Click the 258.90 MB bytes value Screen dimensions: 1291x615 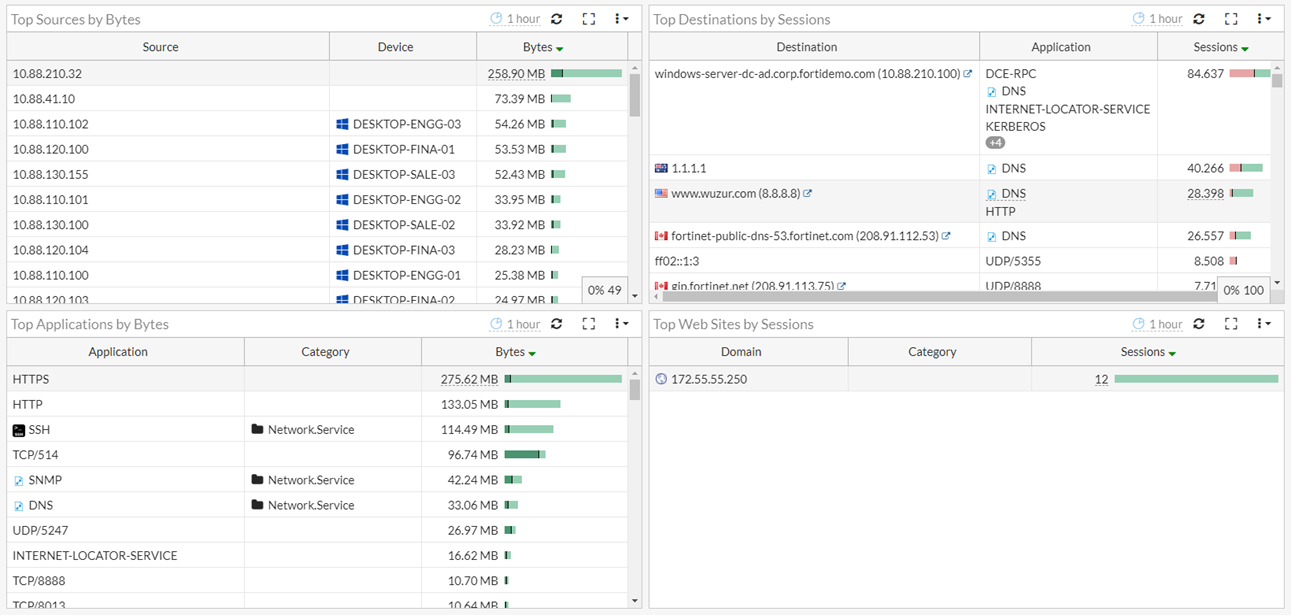coord(516,74)
